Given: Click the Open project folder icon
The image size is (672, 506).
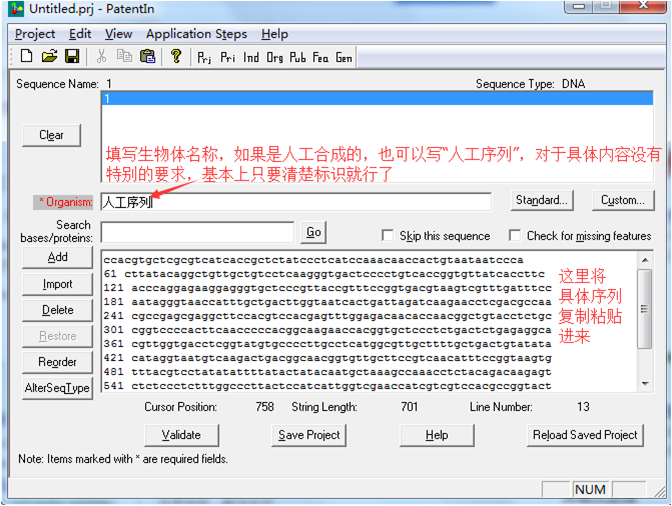Looking at the screenshot, I should [47, 56].
